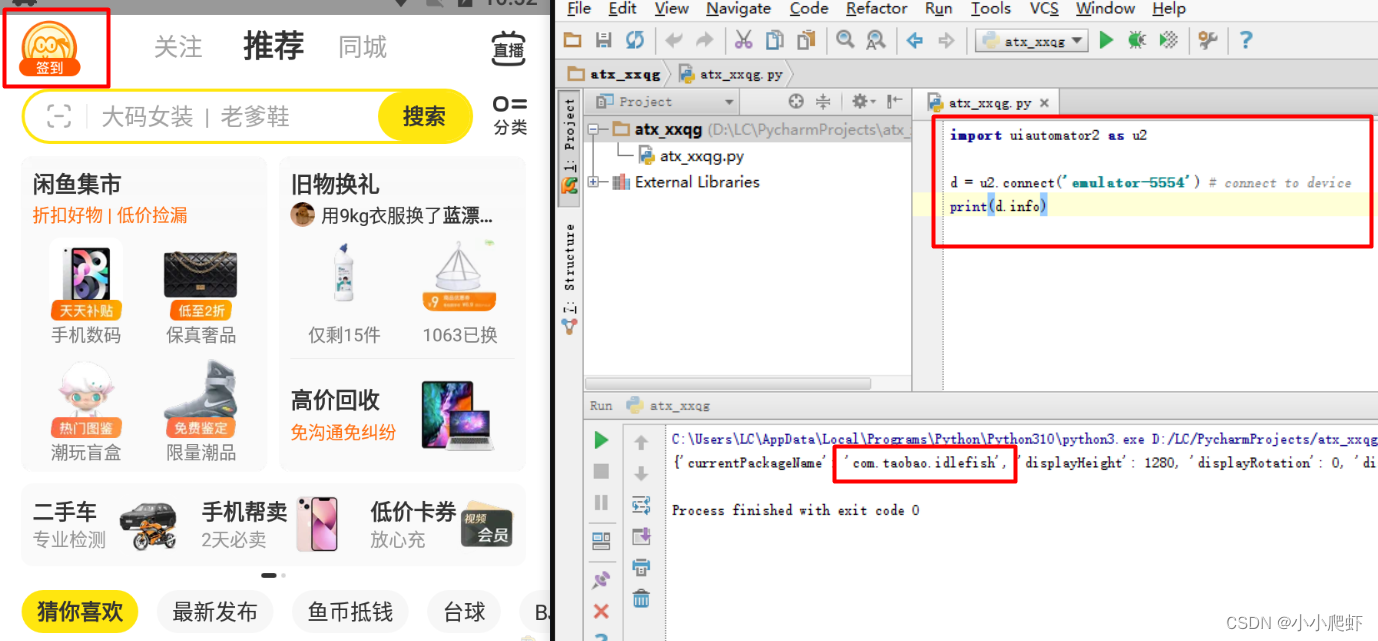This screenshot has height=641, width=1378.
Task: Click the Help question mark icon
Action: [x=1245, y=40]
